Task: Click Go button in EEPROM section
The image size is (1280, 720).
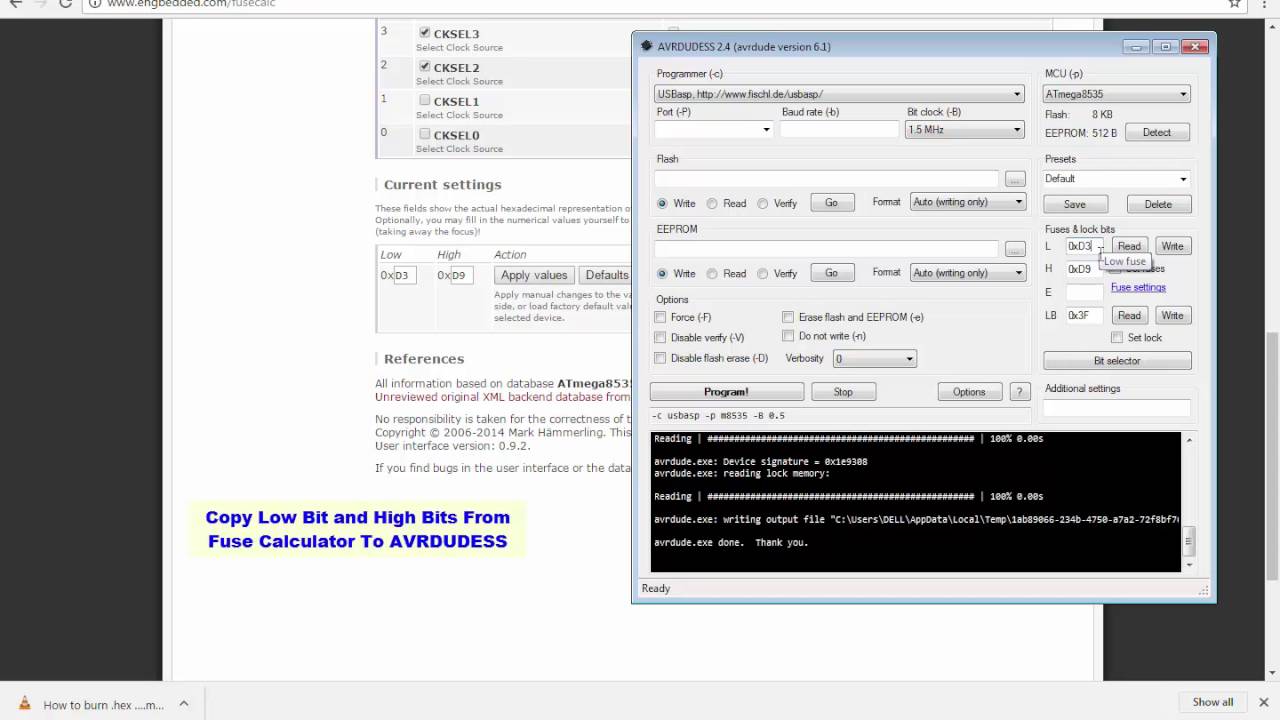Action: pos(831,272)
